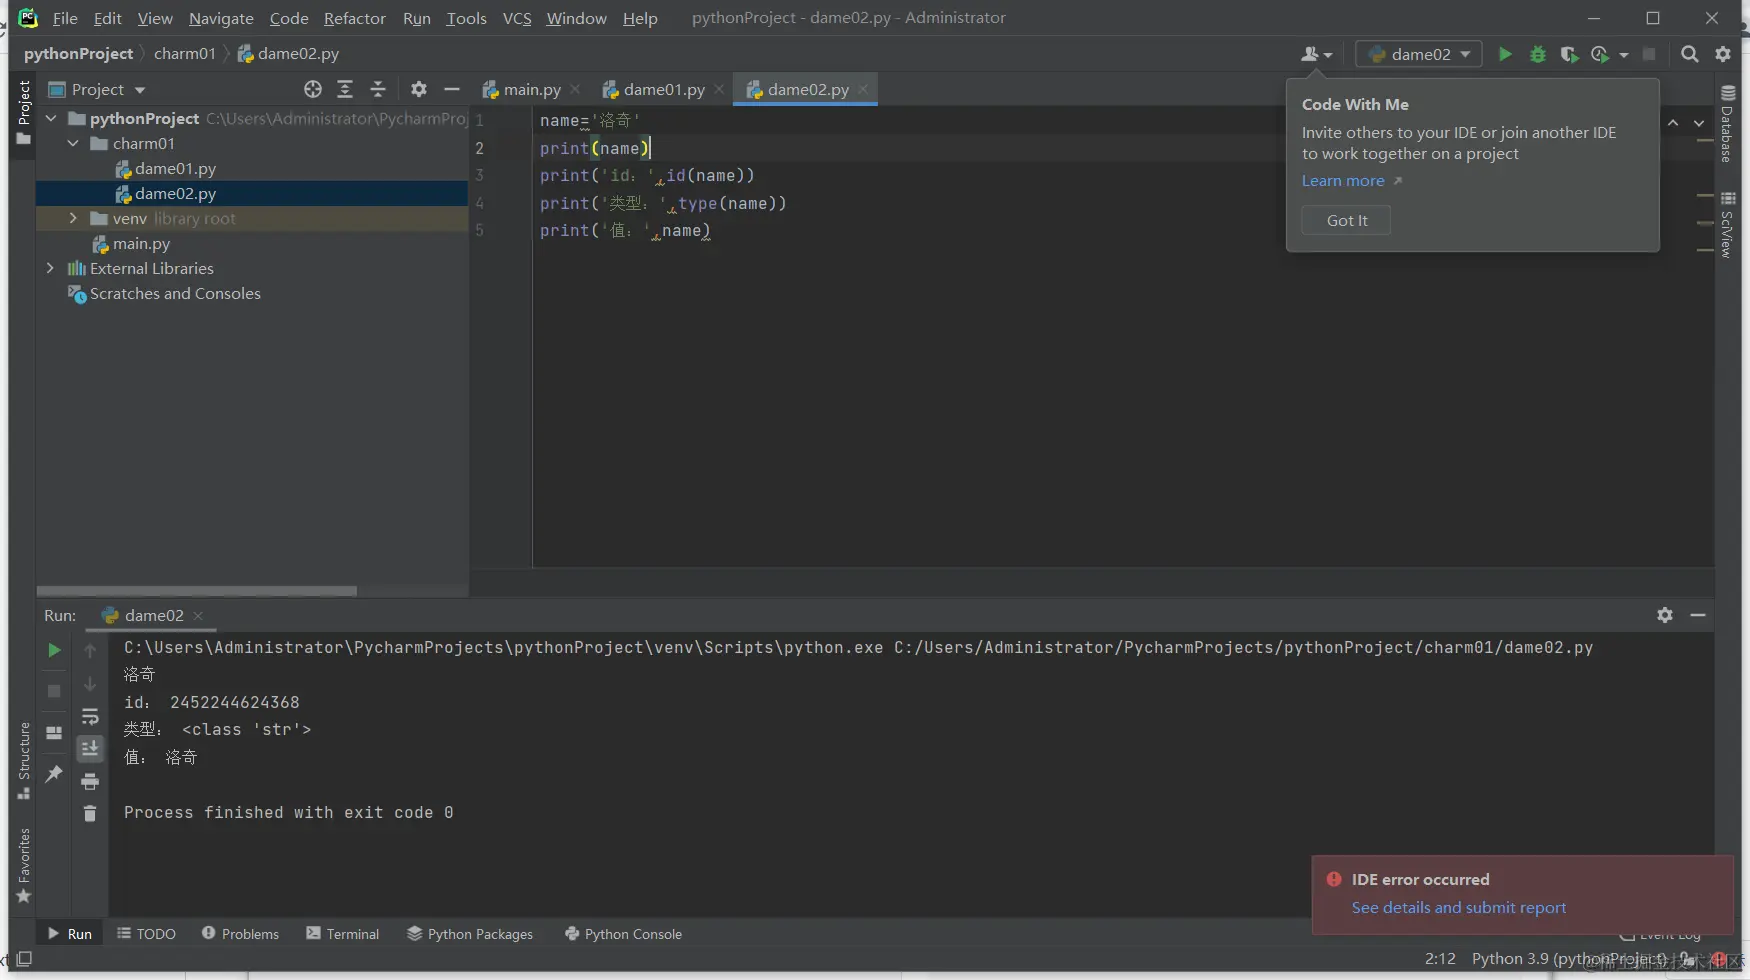The height and width of the screenshot is (980, 1750).
Task: Print the Run console output
Action: pos(90,781)
